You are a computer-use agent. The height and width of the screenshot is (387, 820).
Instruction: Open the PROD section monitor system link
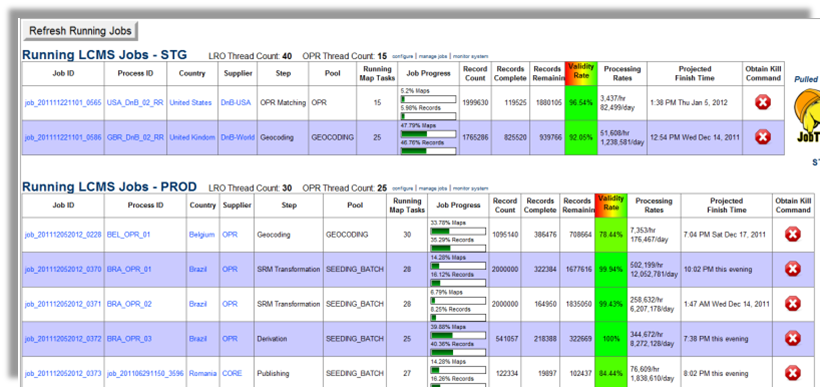click(471, 188)
